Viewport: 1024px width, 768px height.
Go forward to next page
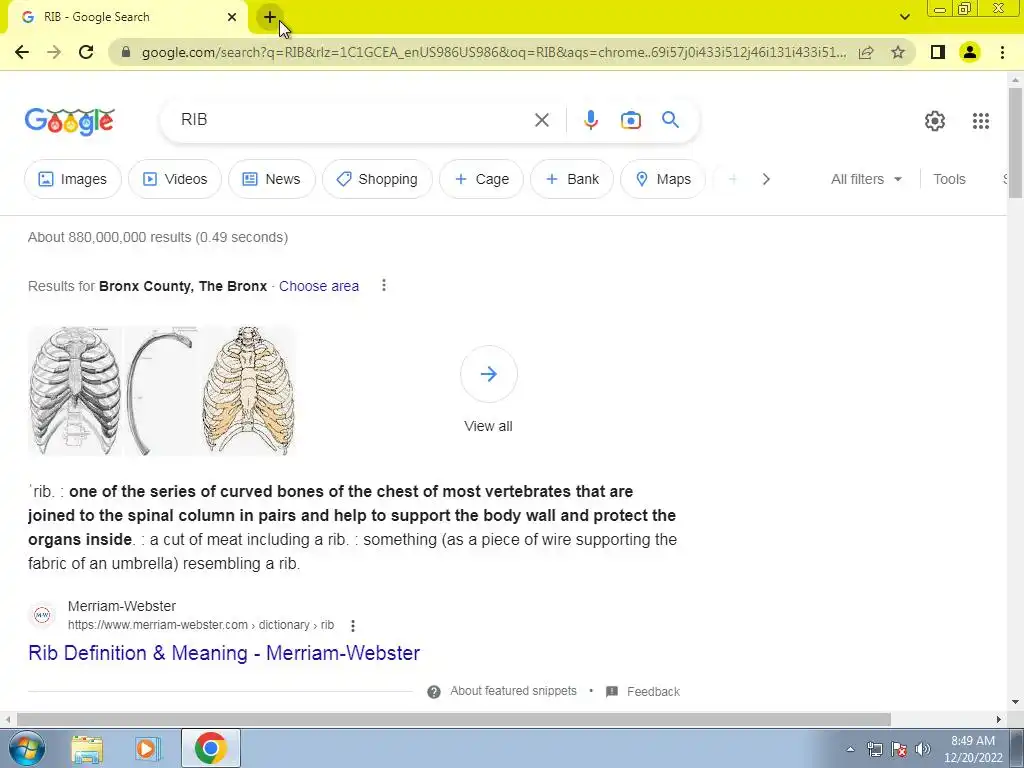click(x=54, y=52)
